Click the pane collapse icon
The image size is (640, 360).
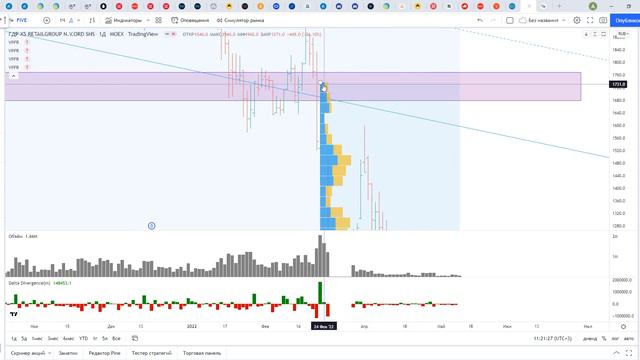[x=595, y=34]
